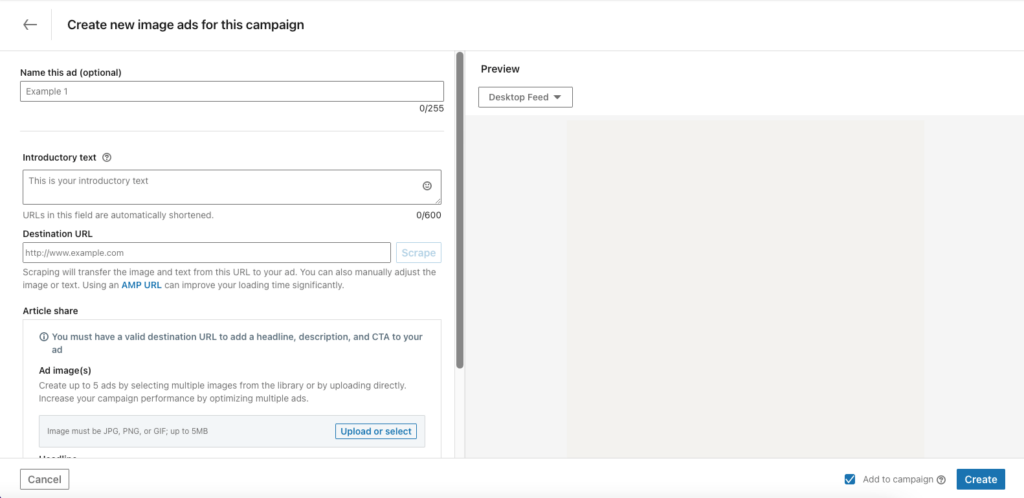The image size is (1024, 498).
Task: Focus the Name this ad field
Action: (232, 91)
